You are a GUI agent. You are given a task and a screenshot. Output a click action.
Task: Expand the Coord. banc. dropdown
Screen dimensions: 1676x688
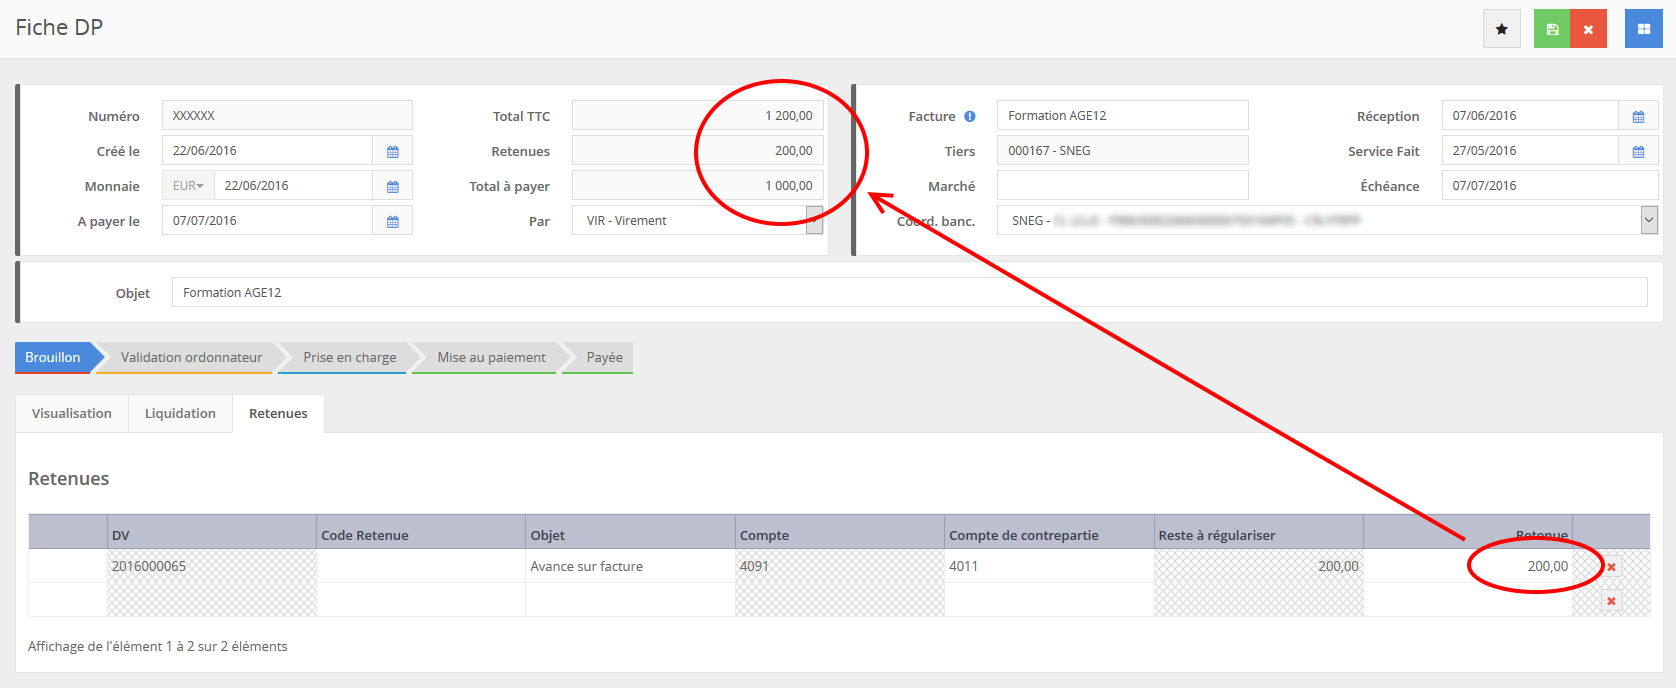coord(1649,220)
